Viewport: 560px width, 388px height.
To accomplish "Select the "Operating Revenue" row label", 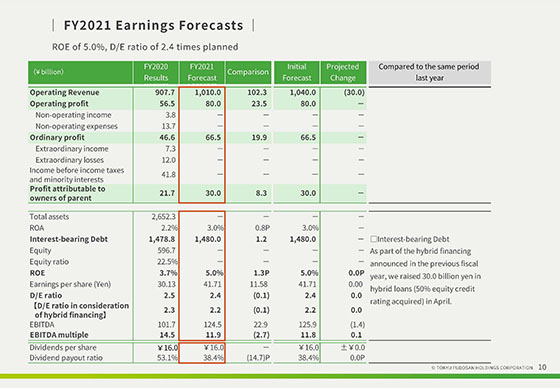I will pyautogui.click(x=65, y=92).
